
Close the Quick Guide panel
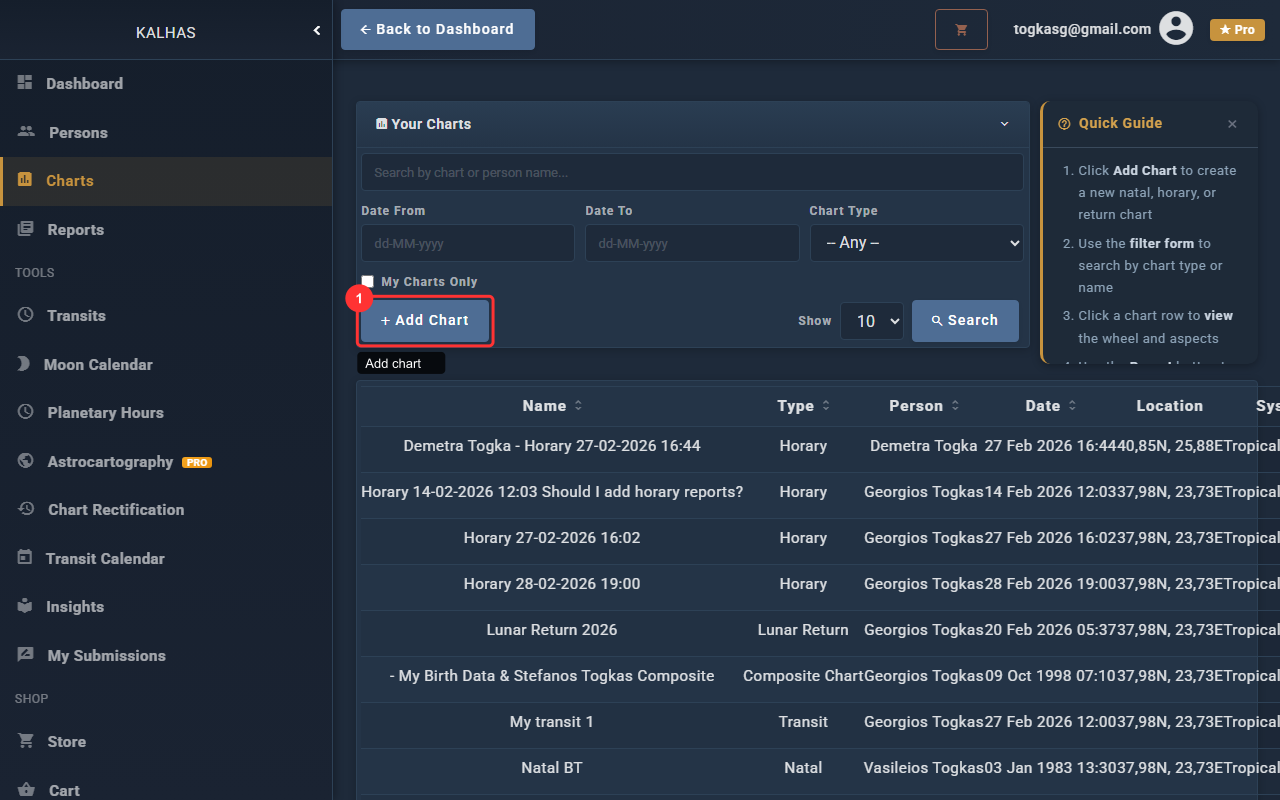coord(1232,124)
